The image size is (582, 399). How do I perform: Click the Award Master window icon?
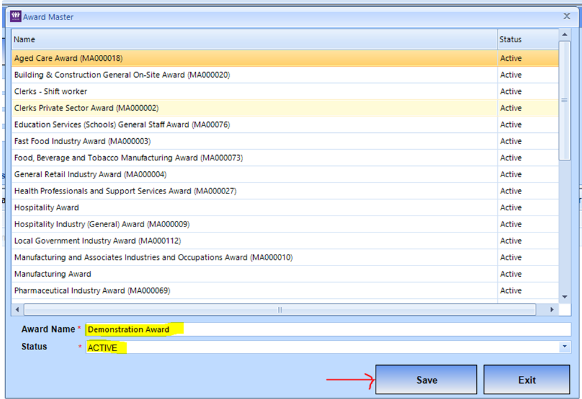15,17
